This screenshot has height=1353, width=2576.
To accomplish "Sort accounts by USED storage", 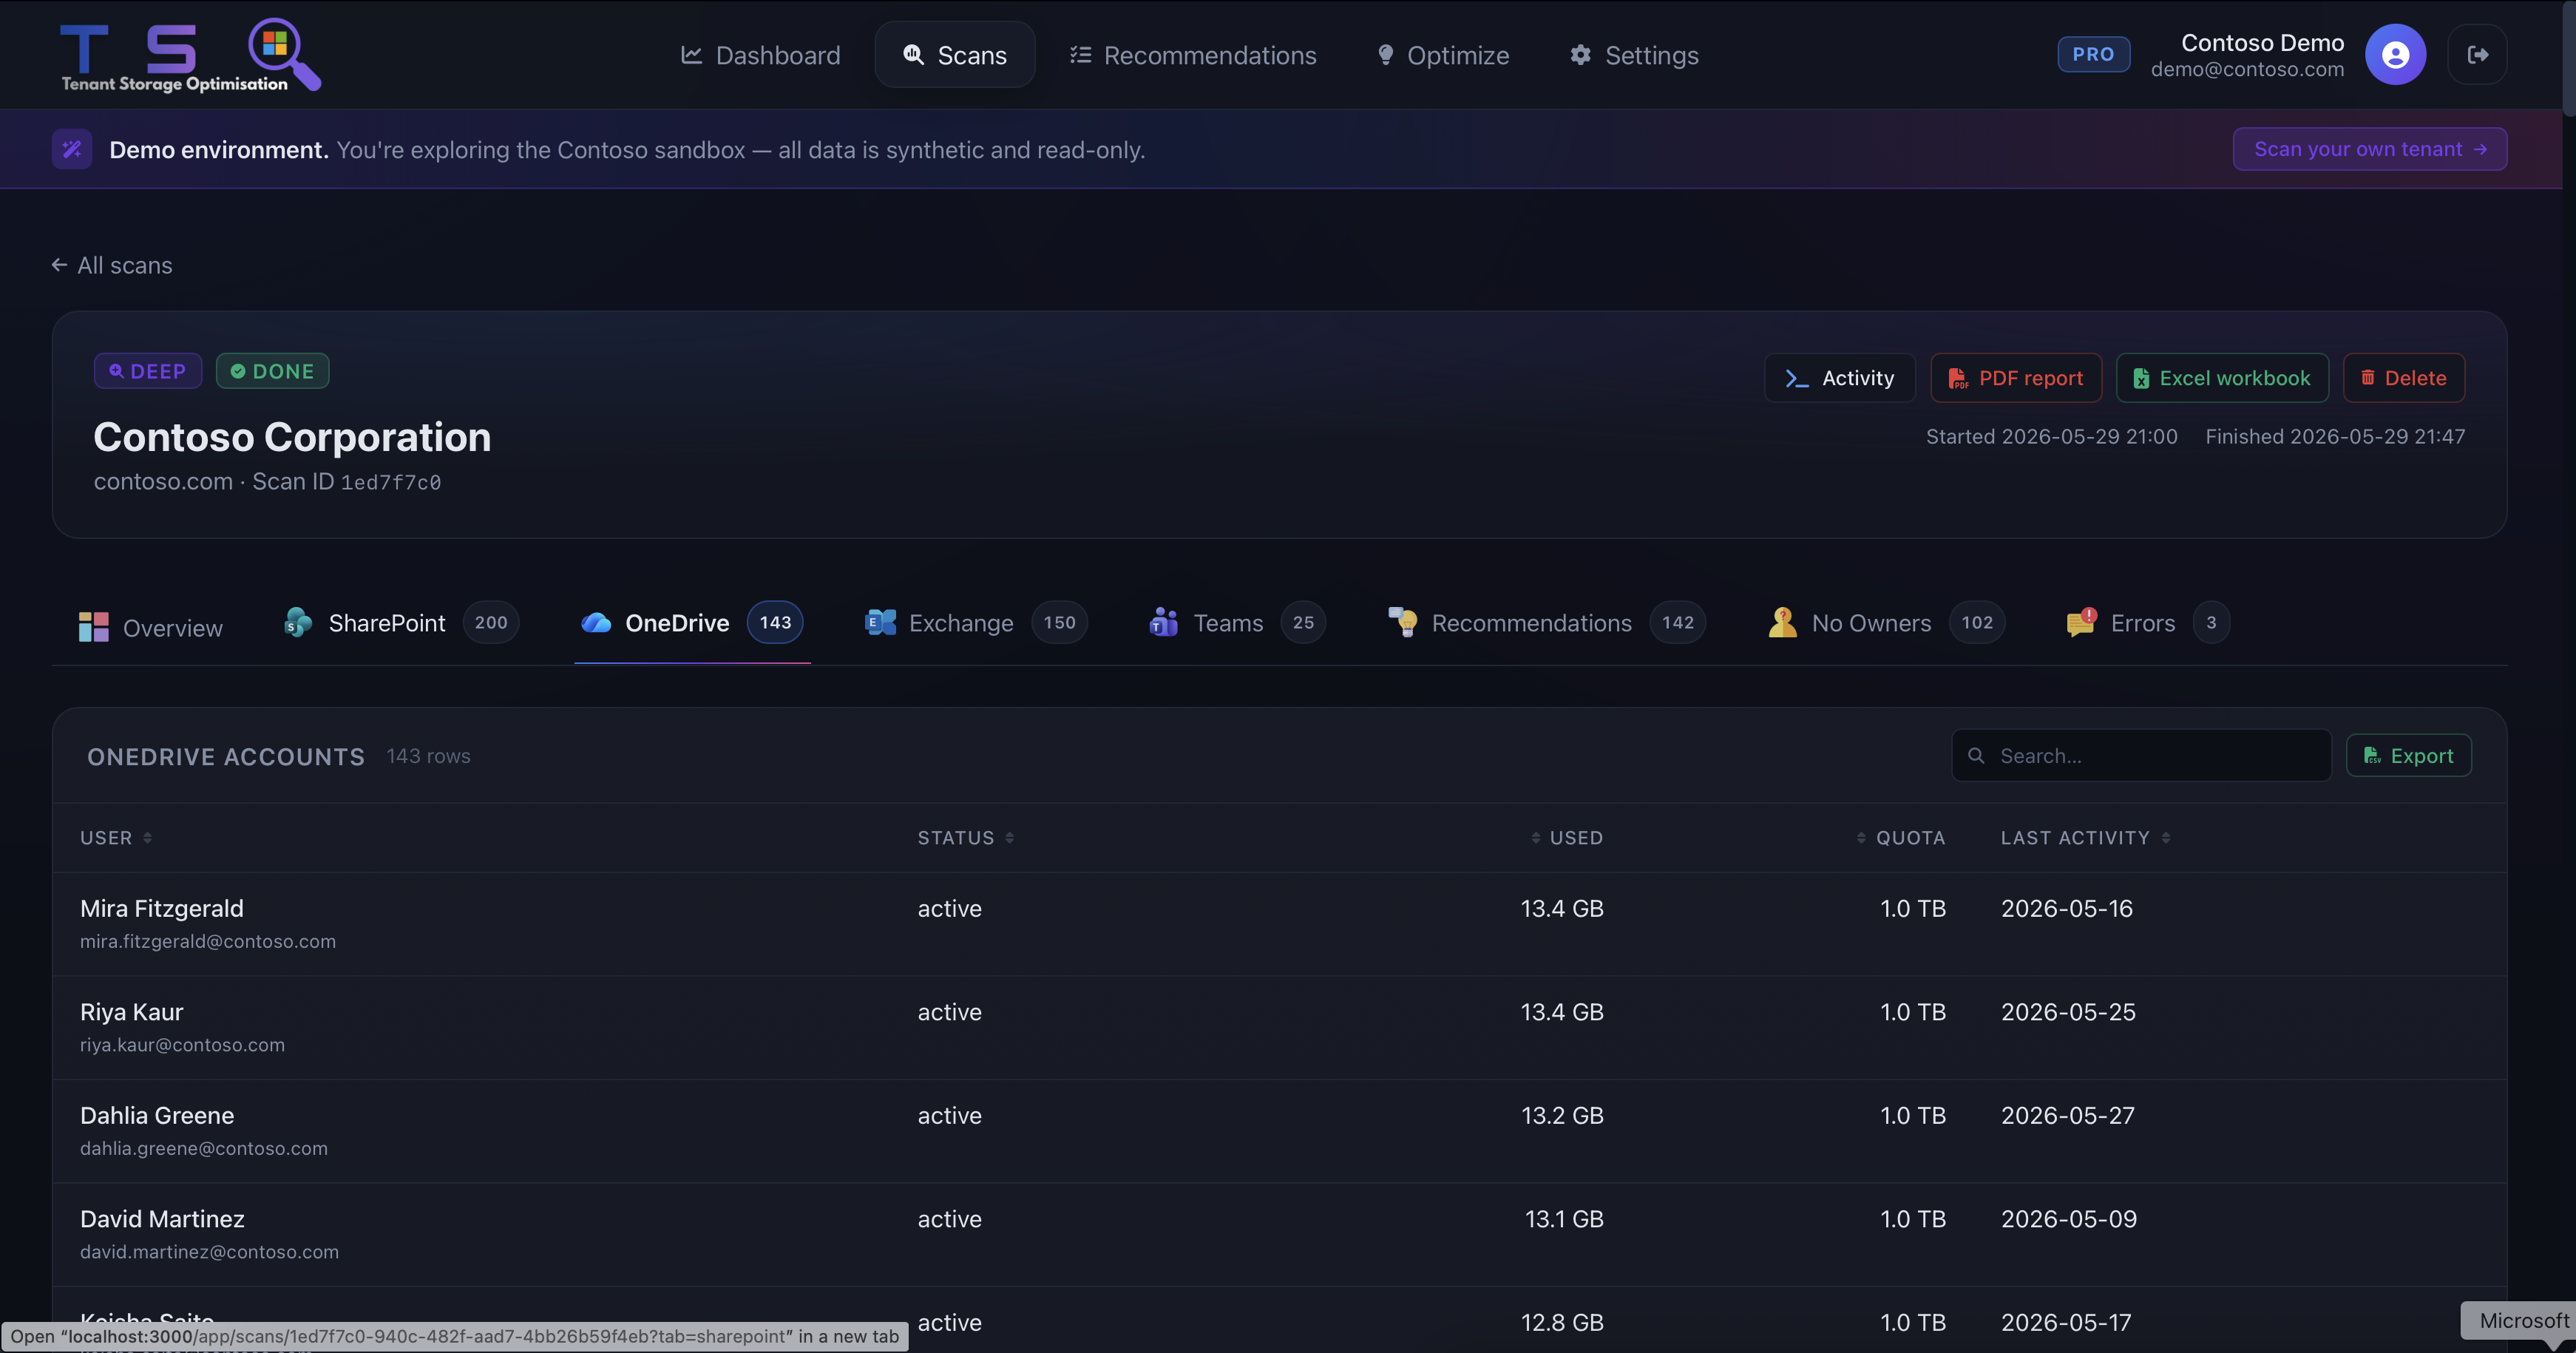I will coord(1567,838).
